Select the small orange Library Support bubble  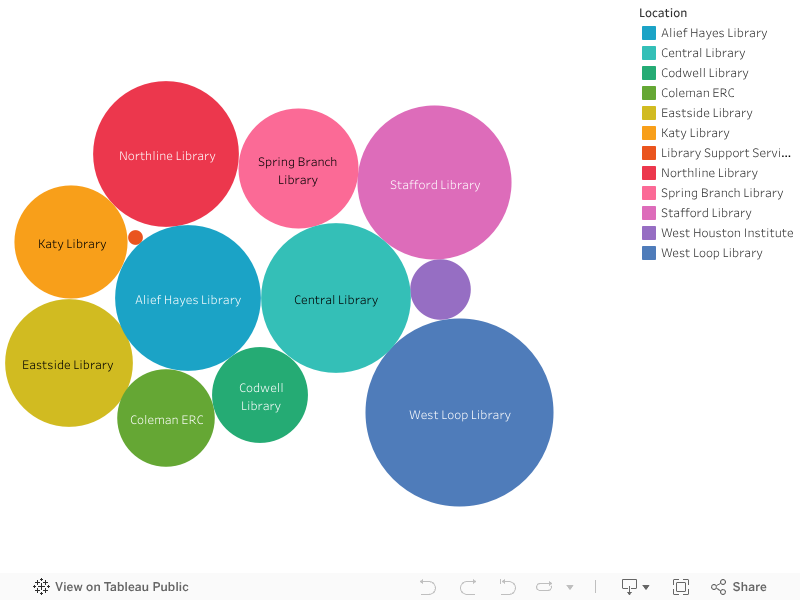pos(135,237)
